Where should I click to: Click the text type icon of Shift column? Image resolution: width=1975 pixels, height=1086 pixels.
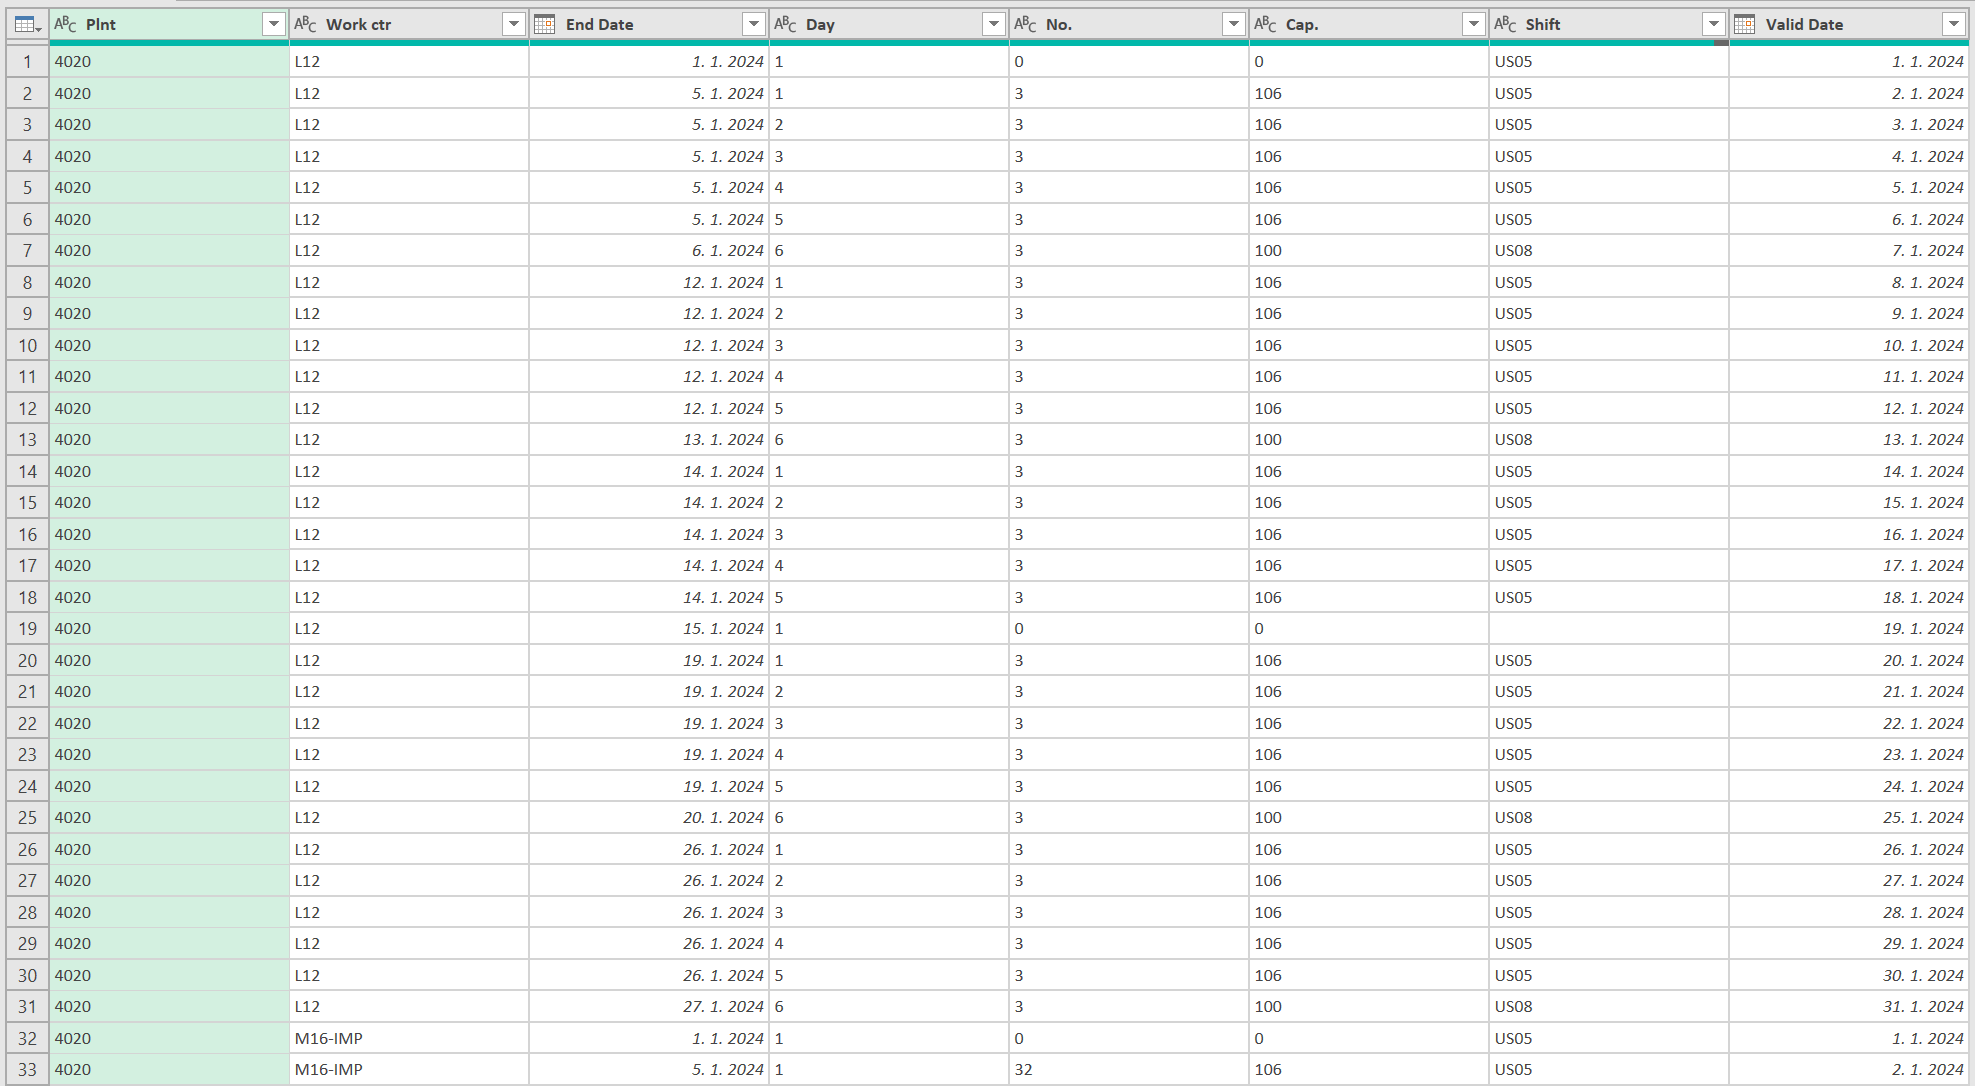click(1506, 24)
